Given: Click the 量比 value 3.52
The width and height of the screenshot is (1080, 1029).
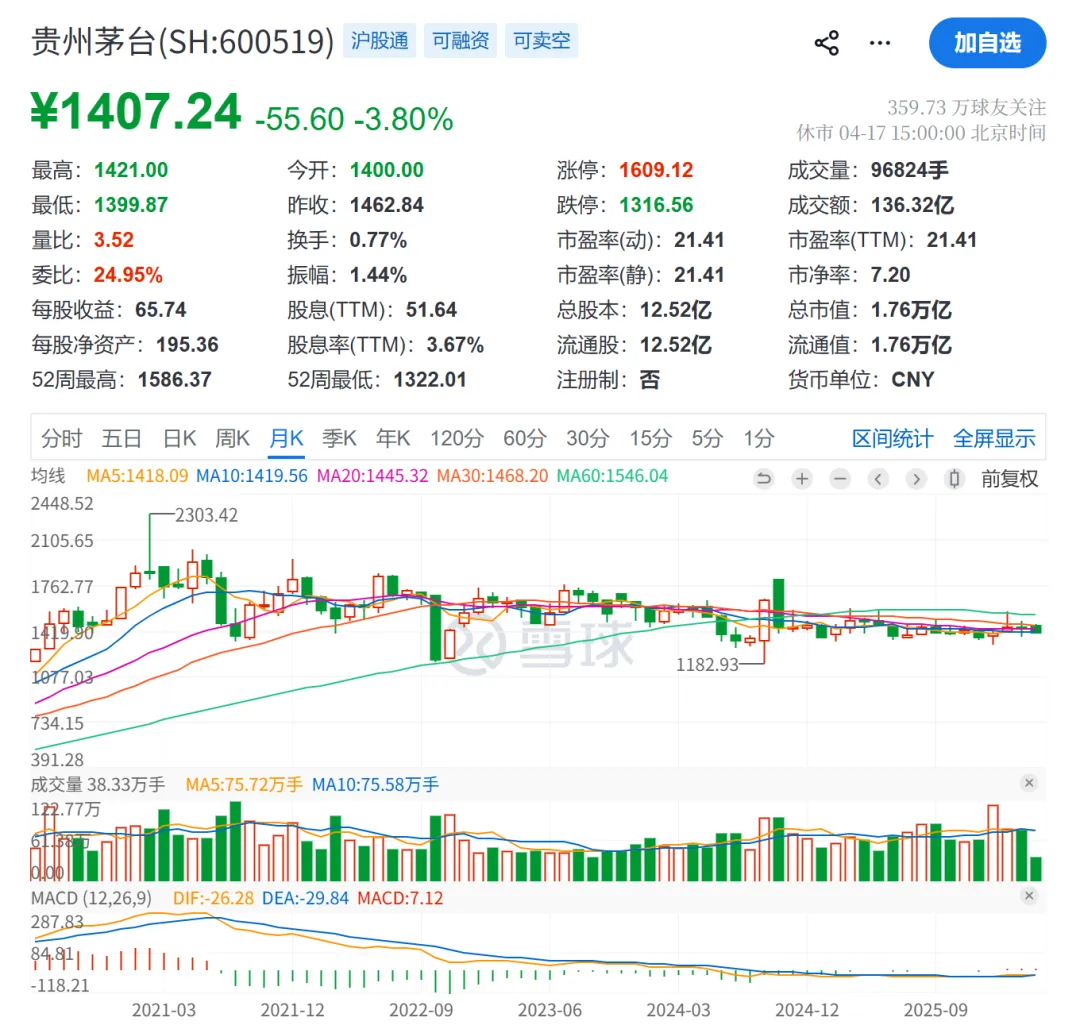Looking at the screenshot, I should click(114, 240).
